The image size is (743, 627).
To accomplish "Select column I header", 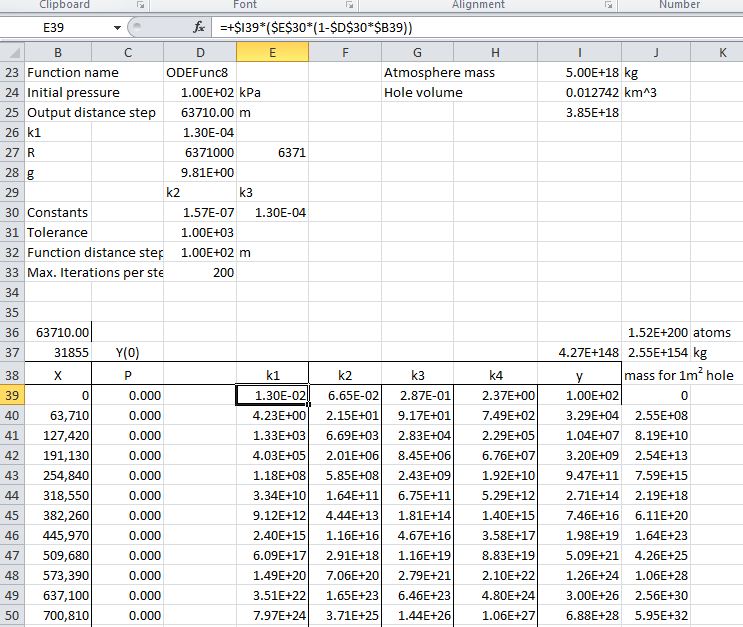I will click(x=578, y=52).
